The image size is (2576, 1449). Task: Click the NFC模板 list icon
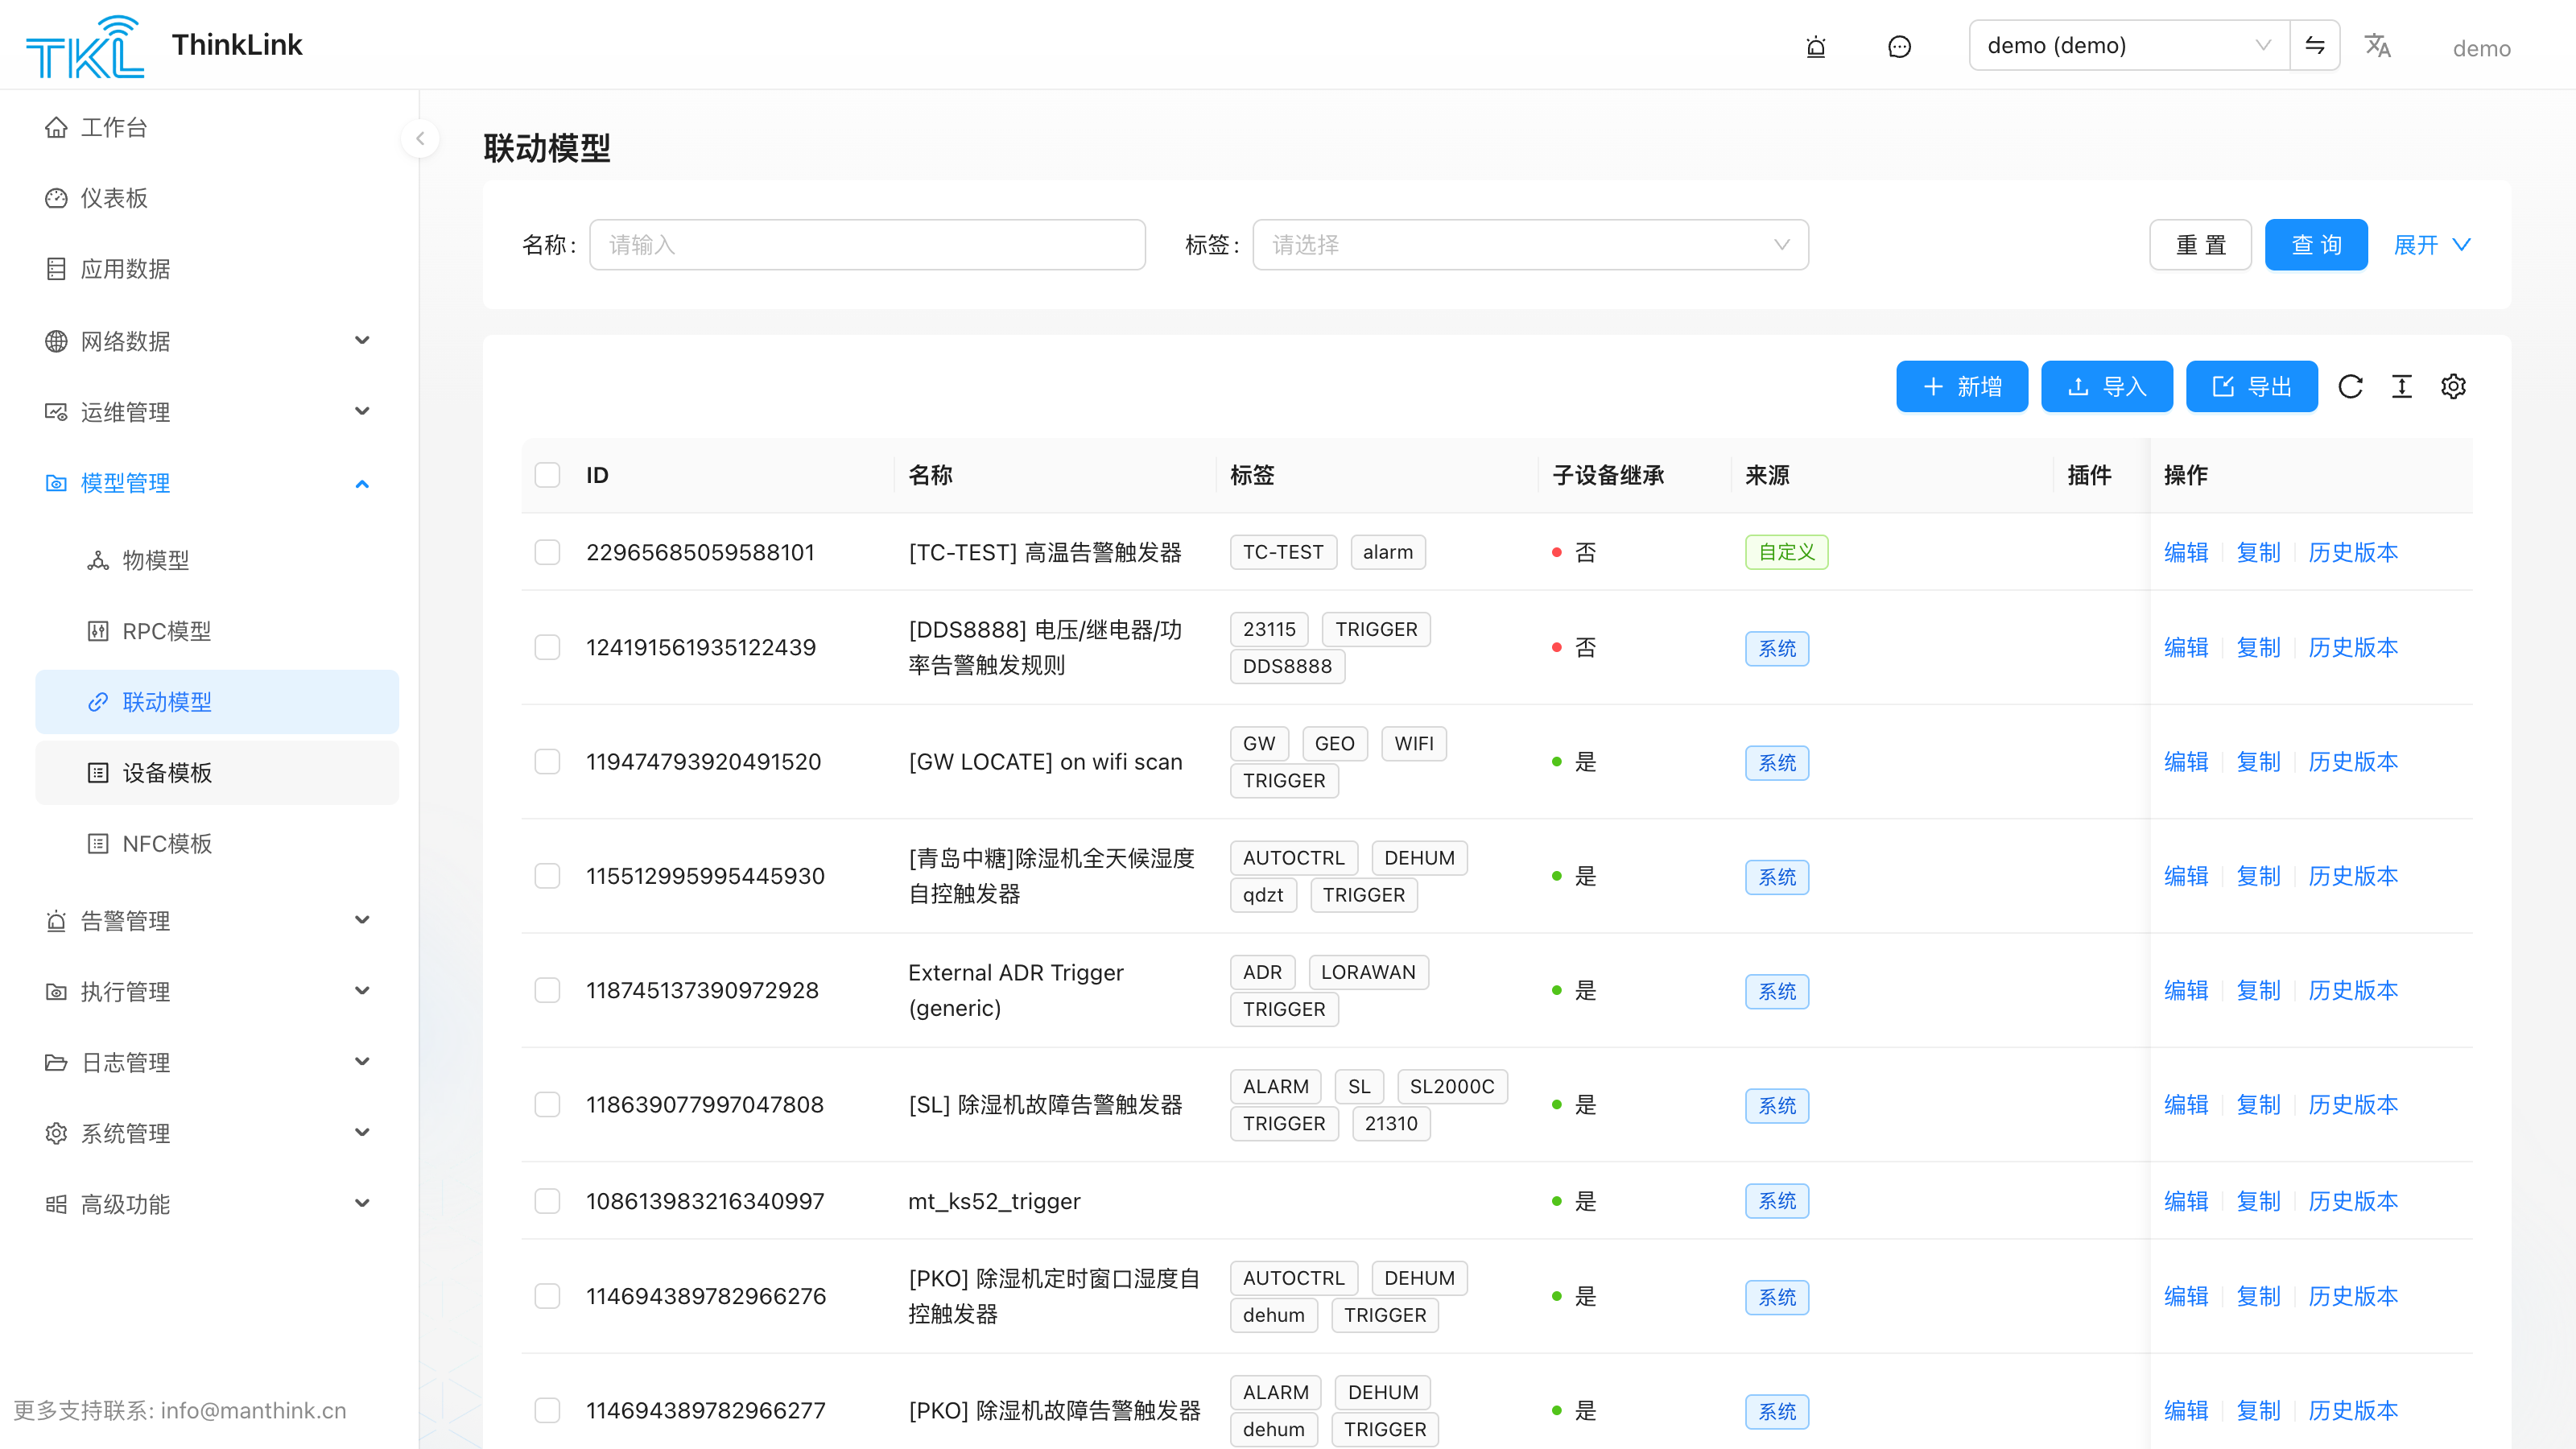[98, 843]
